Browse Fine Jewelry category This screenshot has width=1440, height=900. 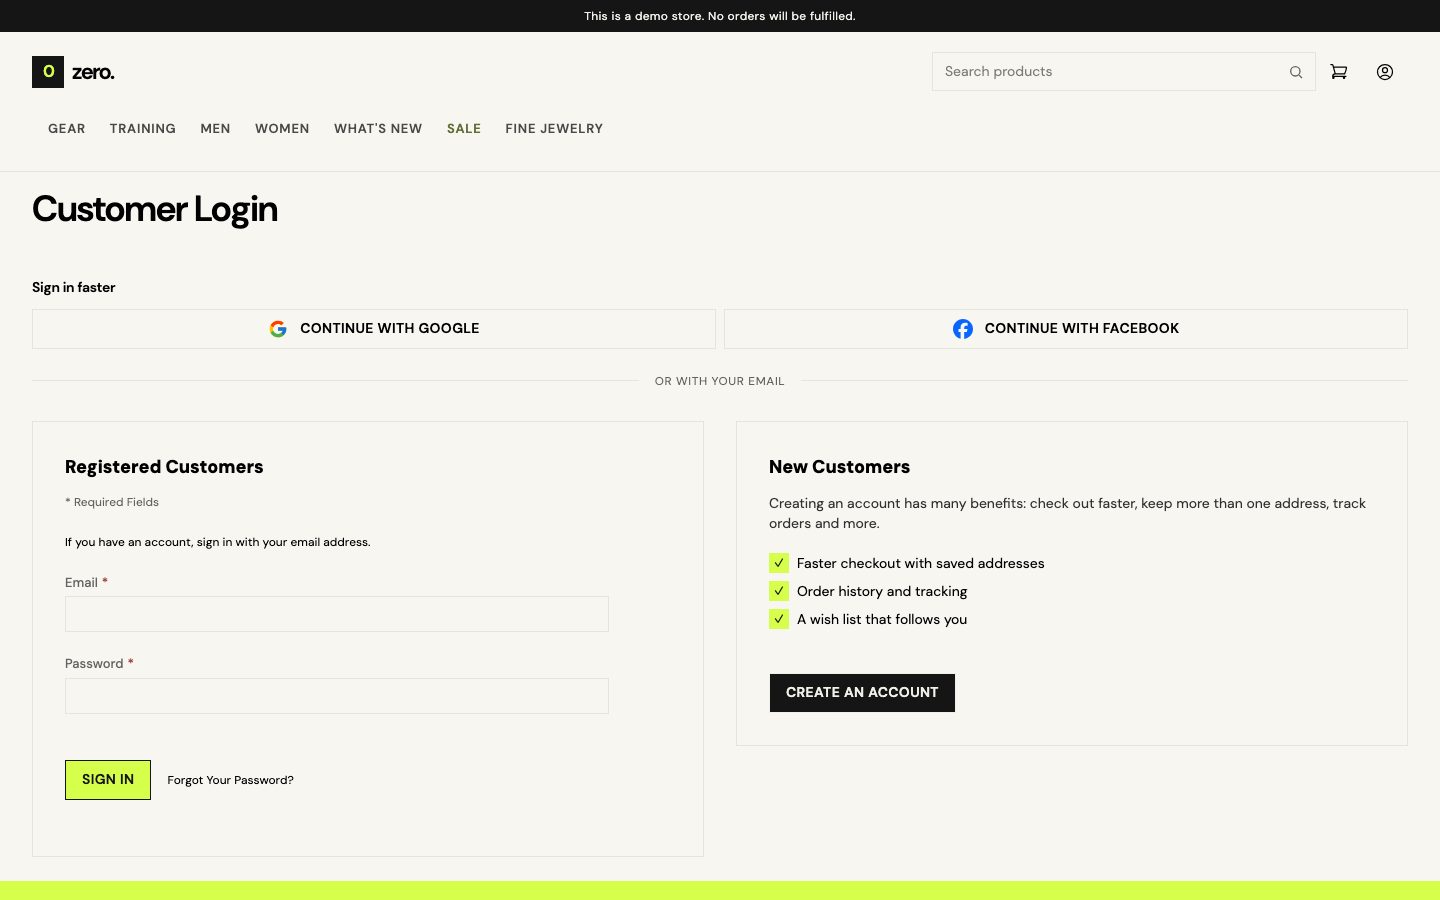(x=554, y=129)
